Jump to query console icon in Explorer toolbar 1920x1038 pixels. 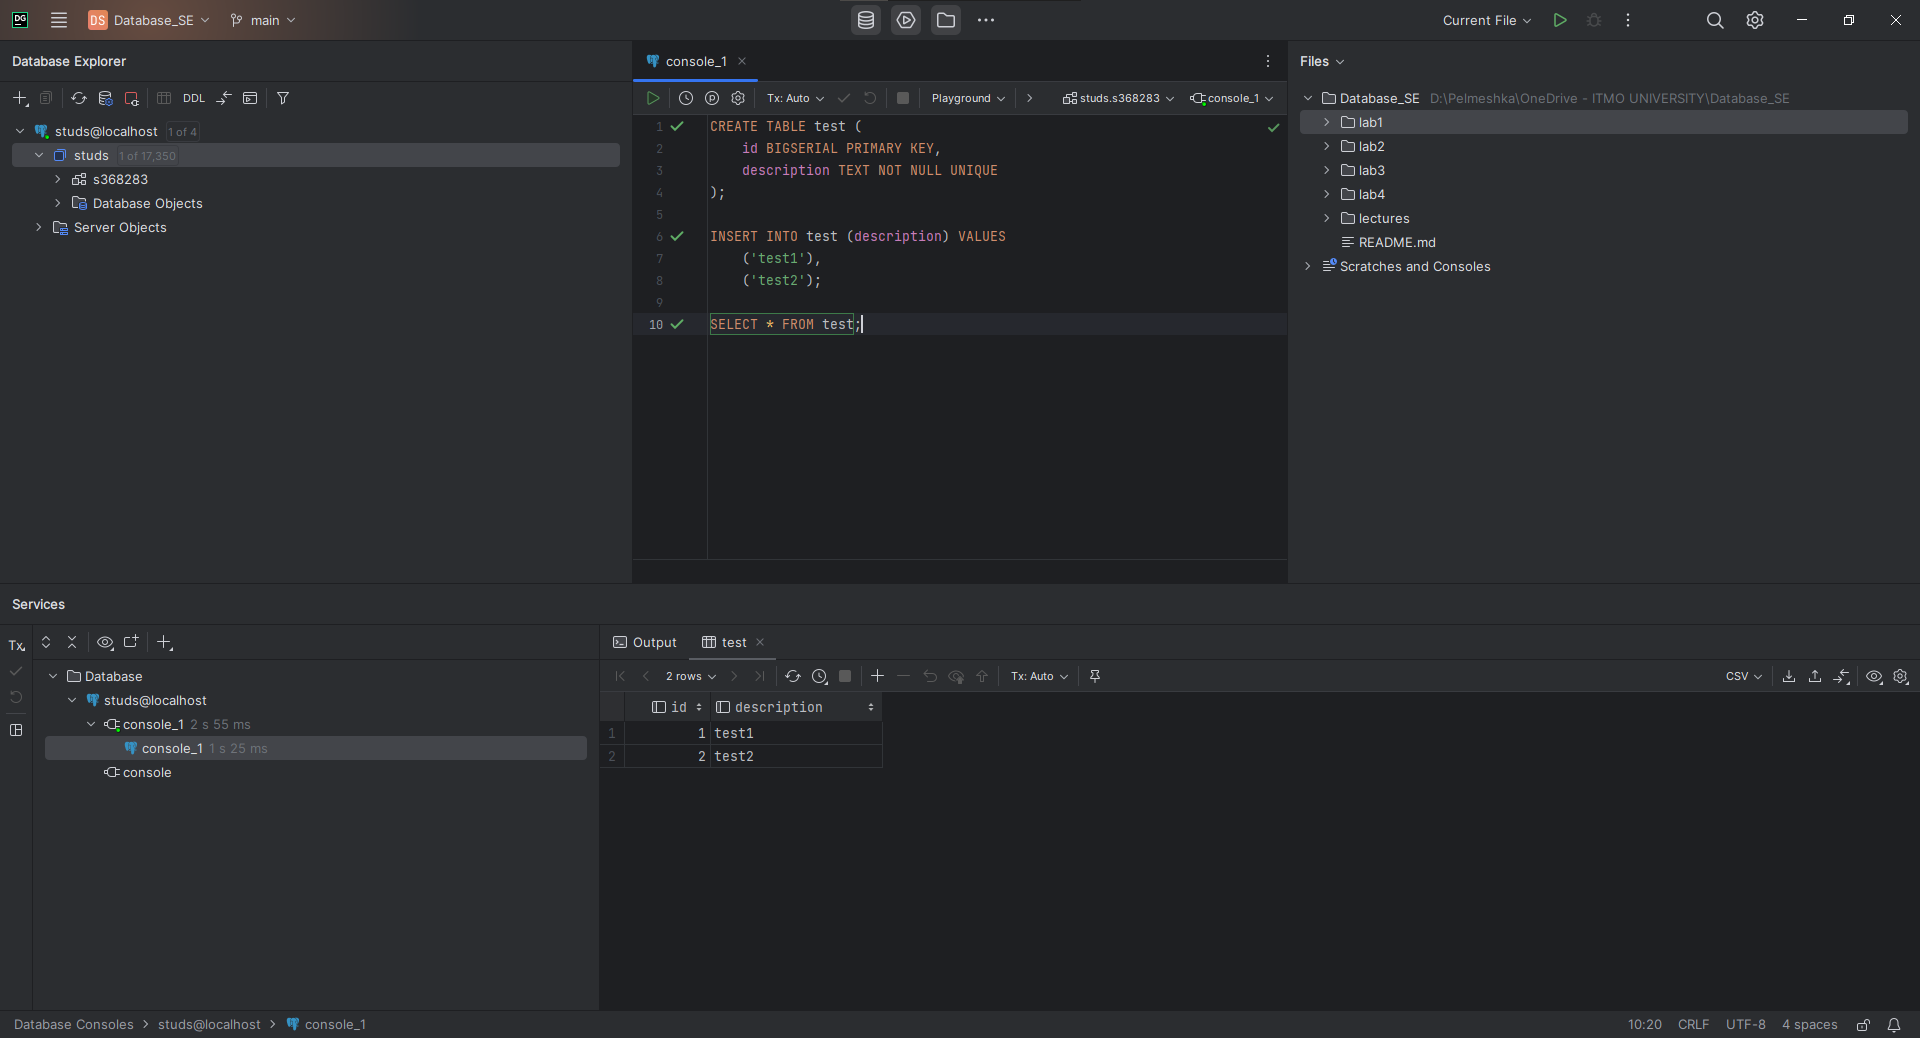point(250,98)
